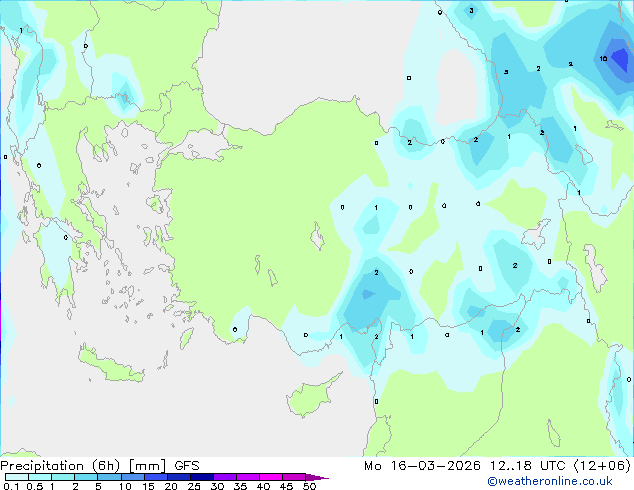Click the 'Precipitation' title text
Image resolution: width=634 pixels, height=490 pixels.
click(x=42, y=466)
